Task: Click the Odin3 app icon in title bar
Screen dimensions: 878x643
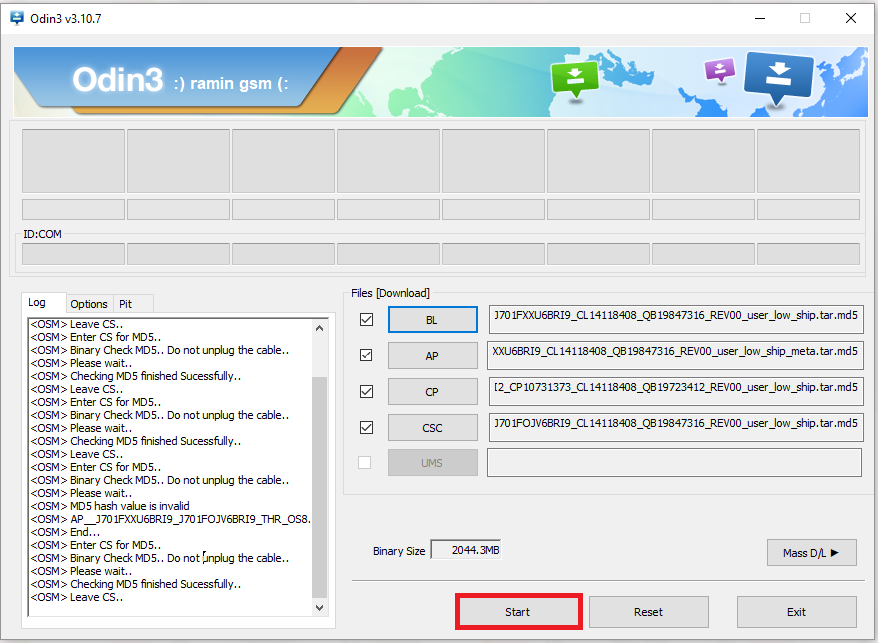Action: 17,18
